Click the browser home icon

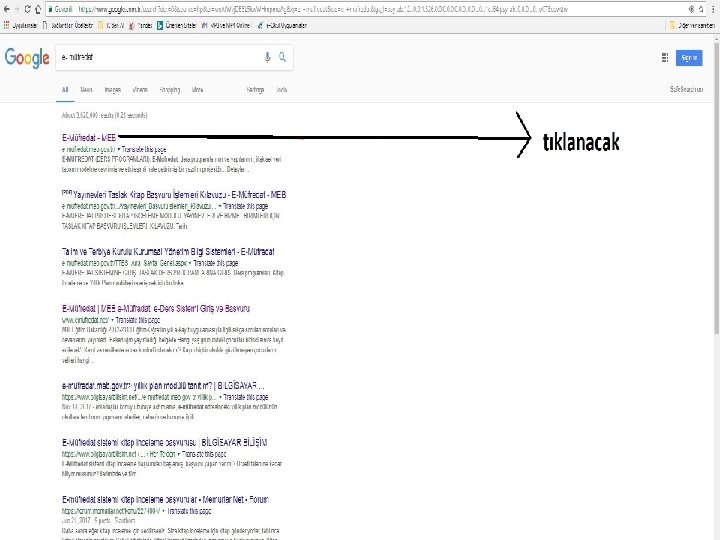[38, 9]
